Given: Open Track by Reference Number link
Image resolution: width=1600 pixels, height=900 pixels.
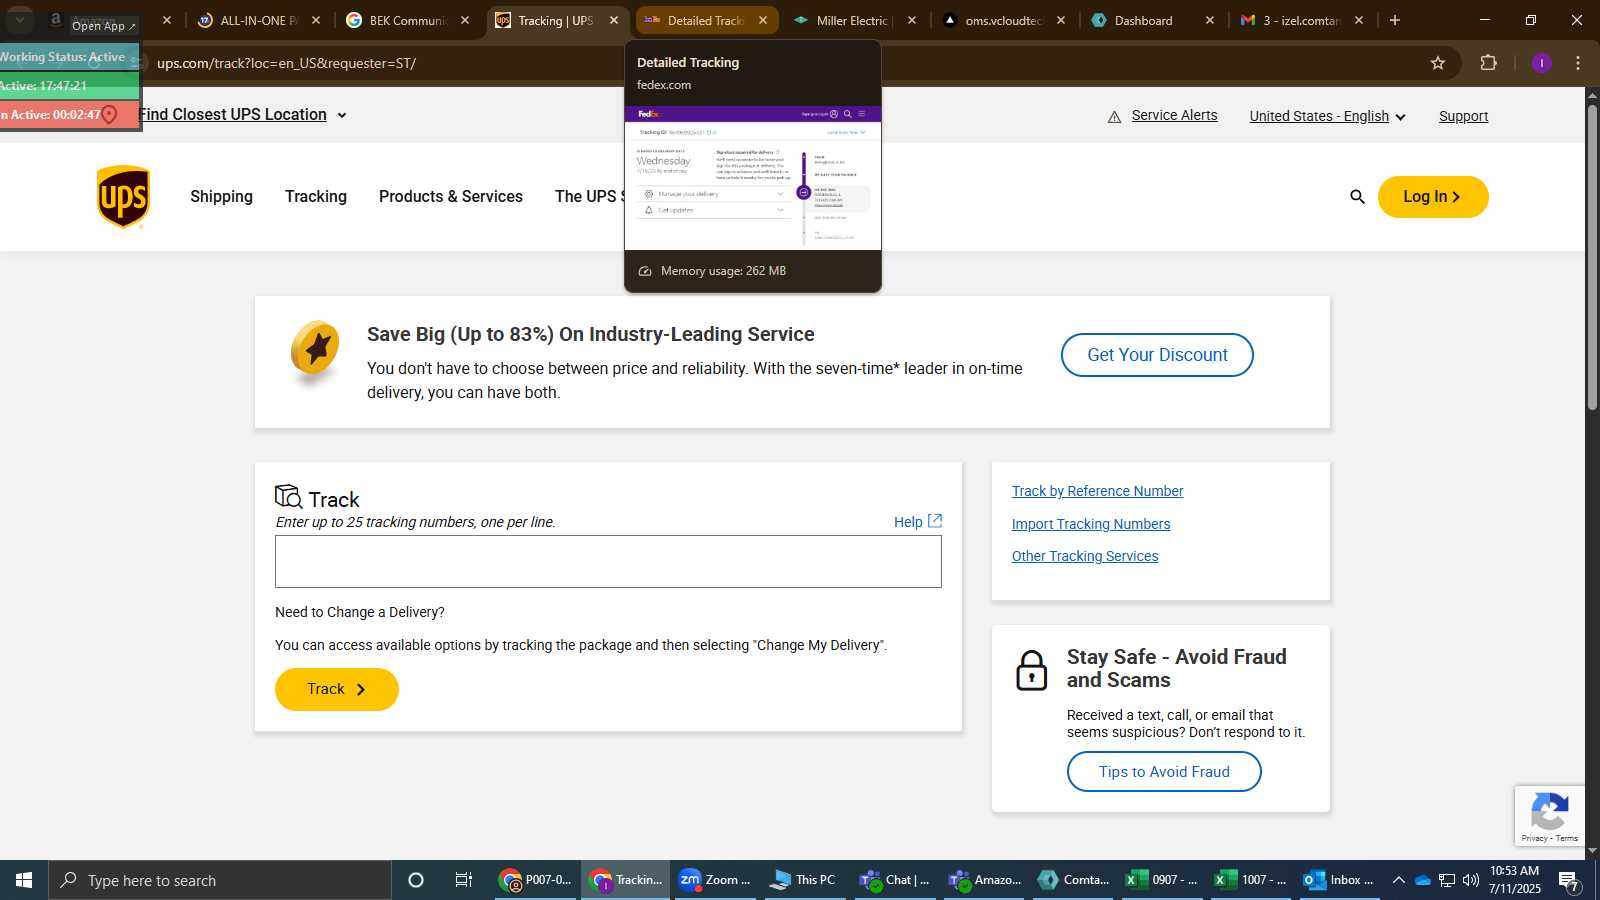Looking at the screenshot, I should 1097,491.
